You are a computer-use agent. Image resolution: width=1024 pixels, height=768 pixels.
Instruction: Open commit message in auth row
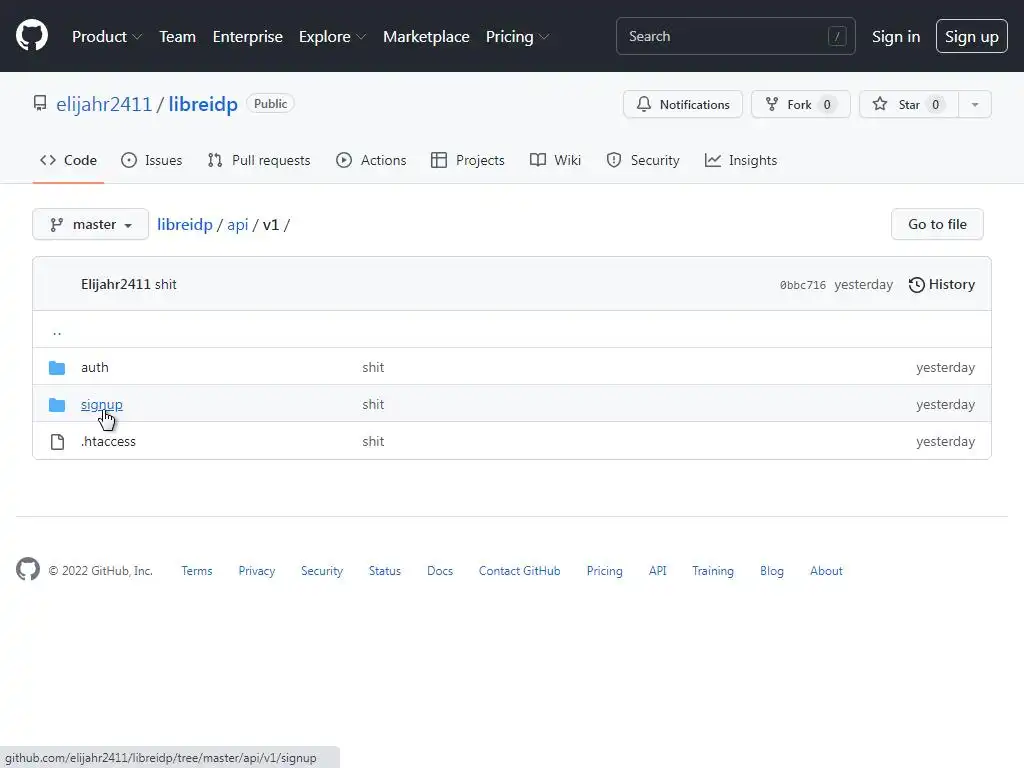(x=373, y=368)
